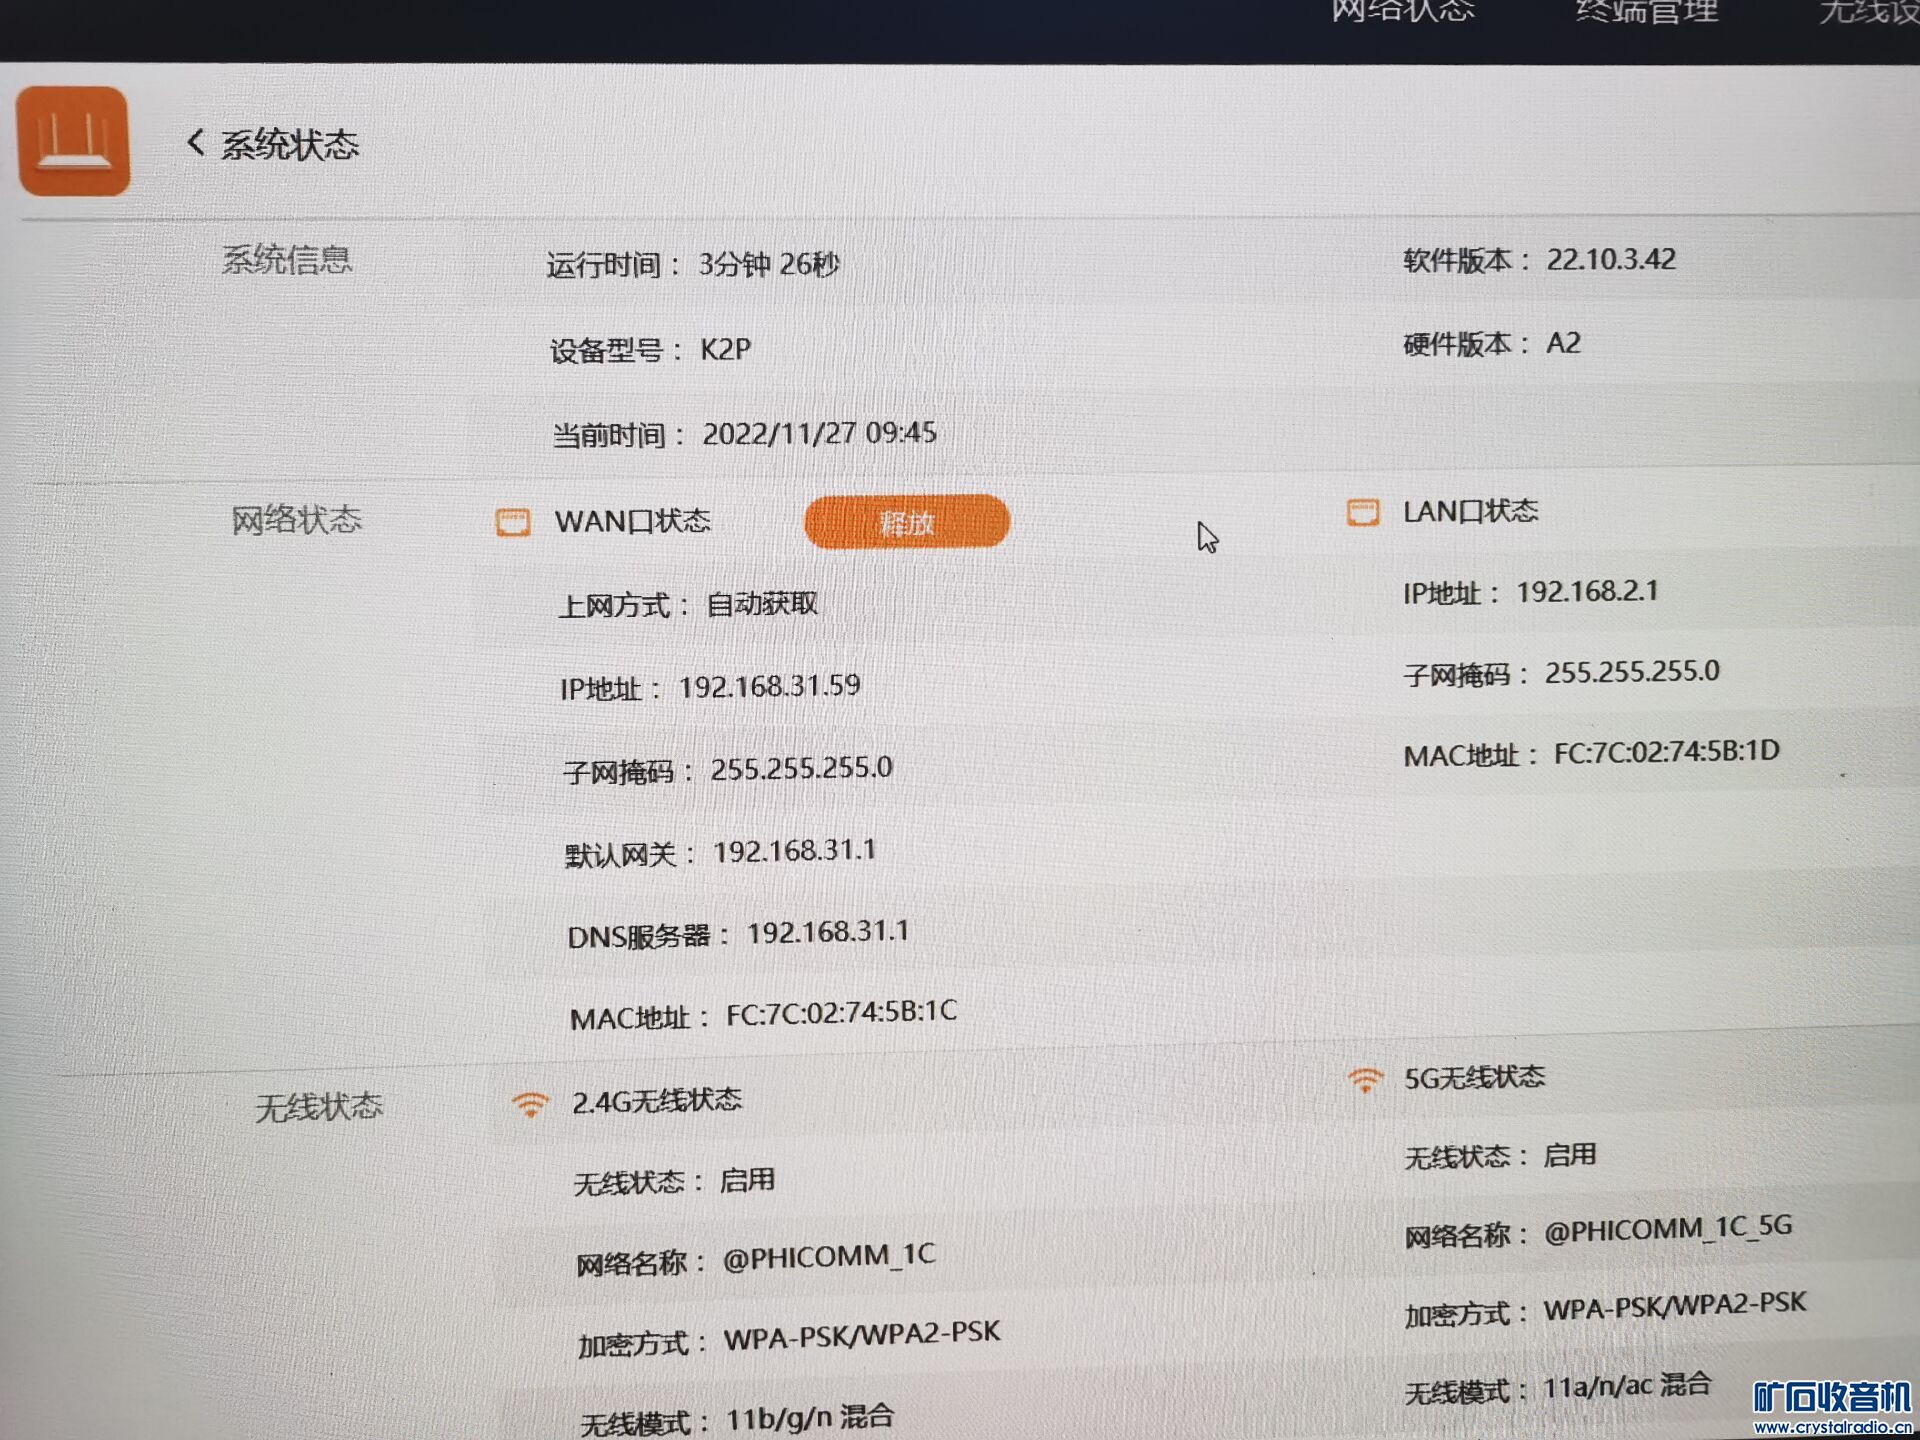Select current time 2022/11/27 09:45
Screen dimensions: 1920x1440
819,433
